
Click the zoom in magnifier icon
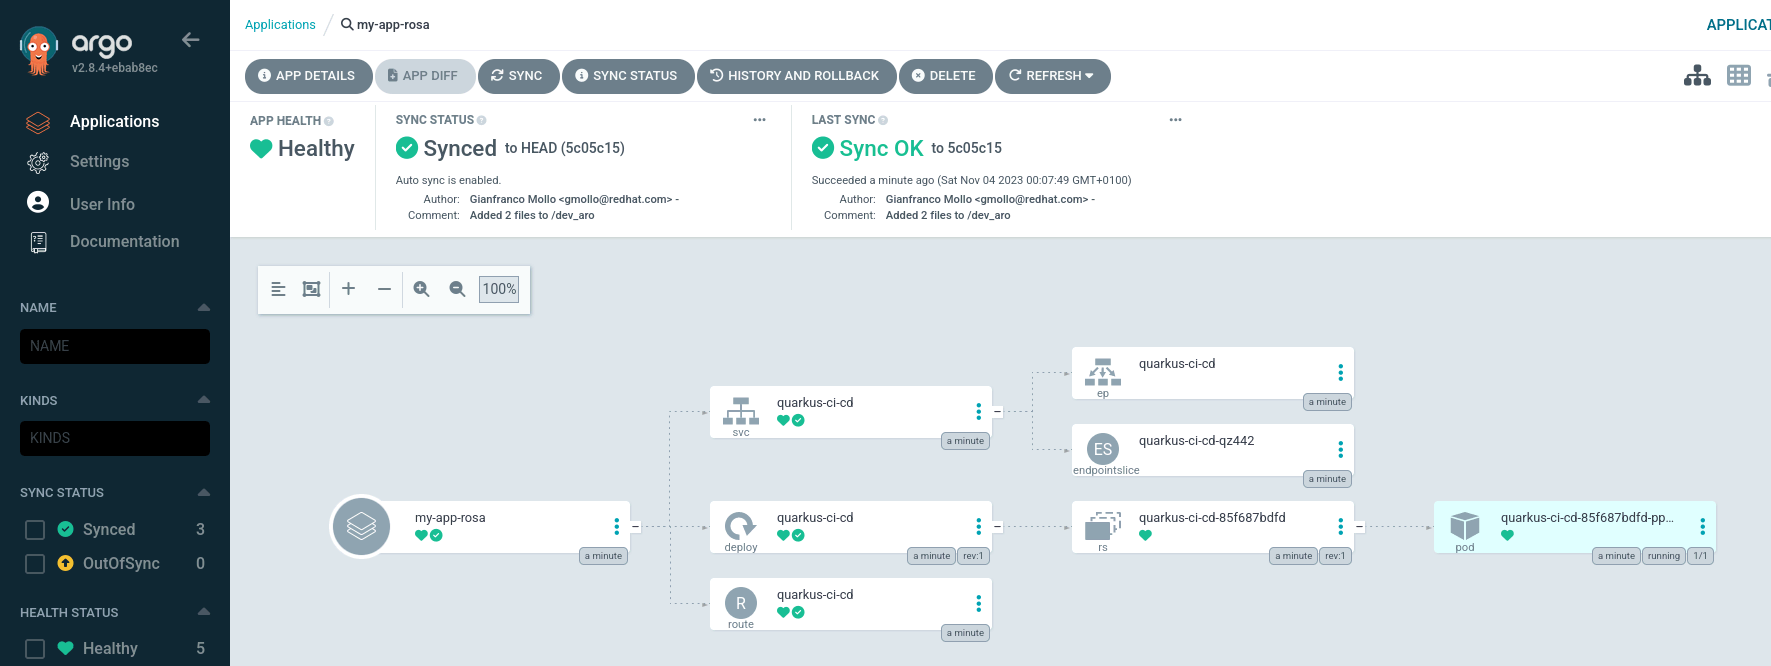[422, 289]
